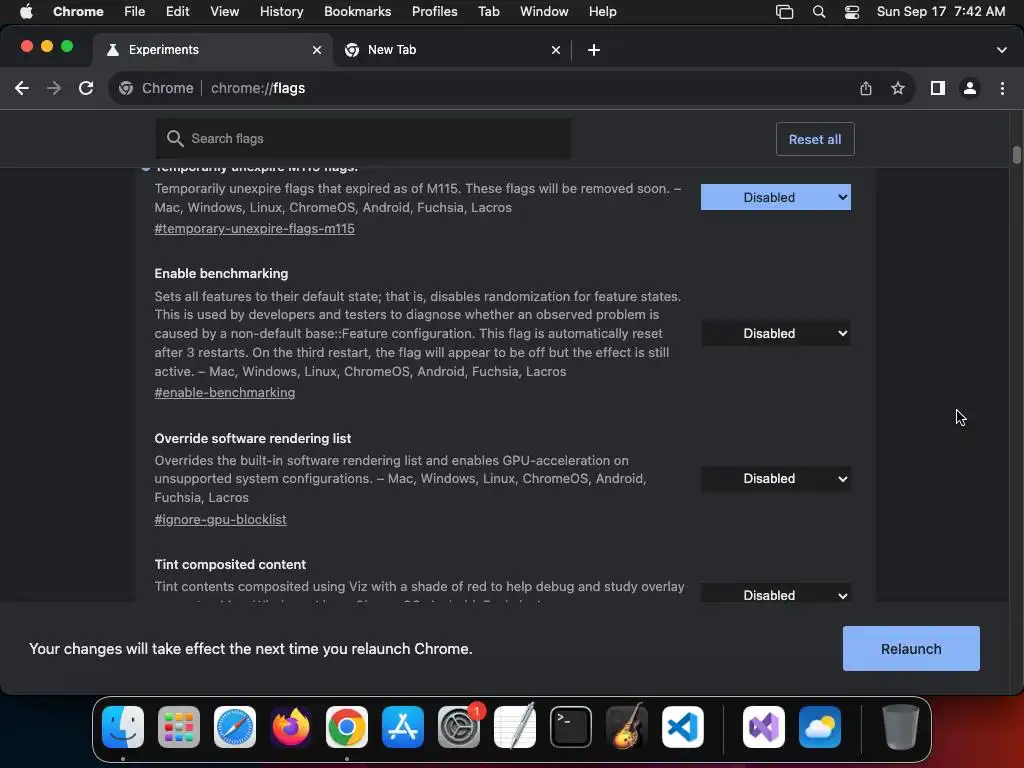The image size is (1024, 768).
Task: Close the Experiments tab
Action: point(317,50)
